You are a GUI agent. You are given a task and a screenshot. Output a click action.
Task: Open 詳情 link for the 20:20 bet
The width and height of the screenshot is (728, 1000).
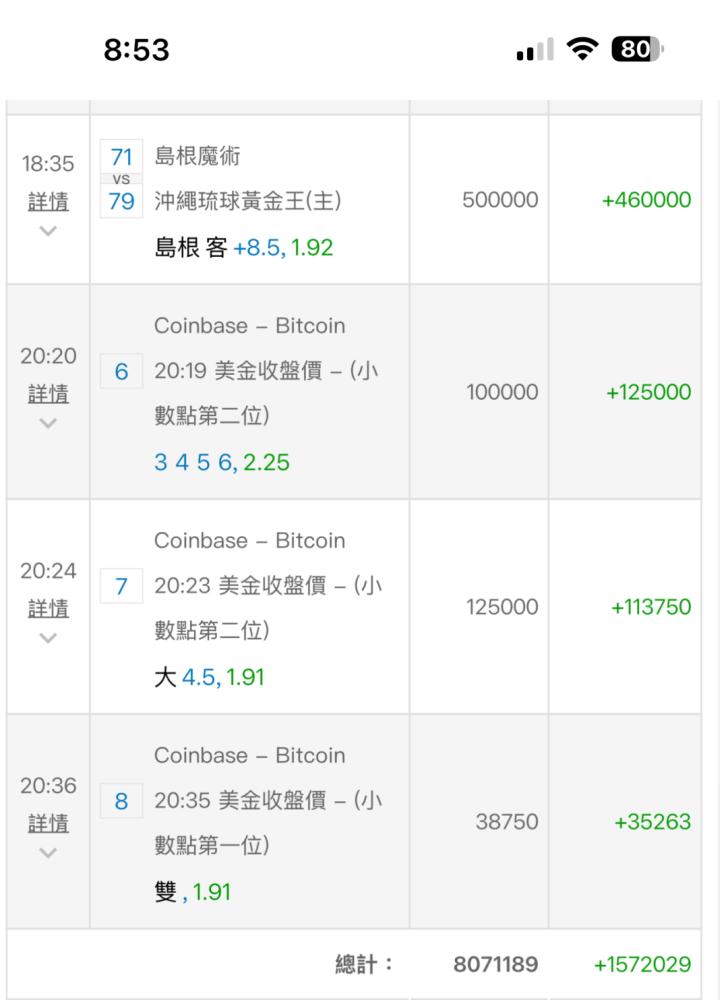coord(48,394)
